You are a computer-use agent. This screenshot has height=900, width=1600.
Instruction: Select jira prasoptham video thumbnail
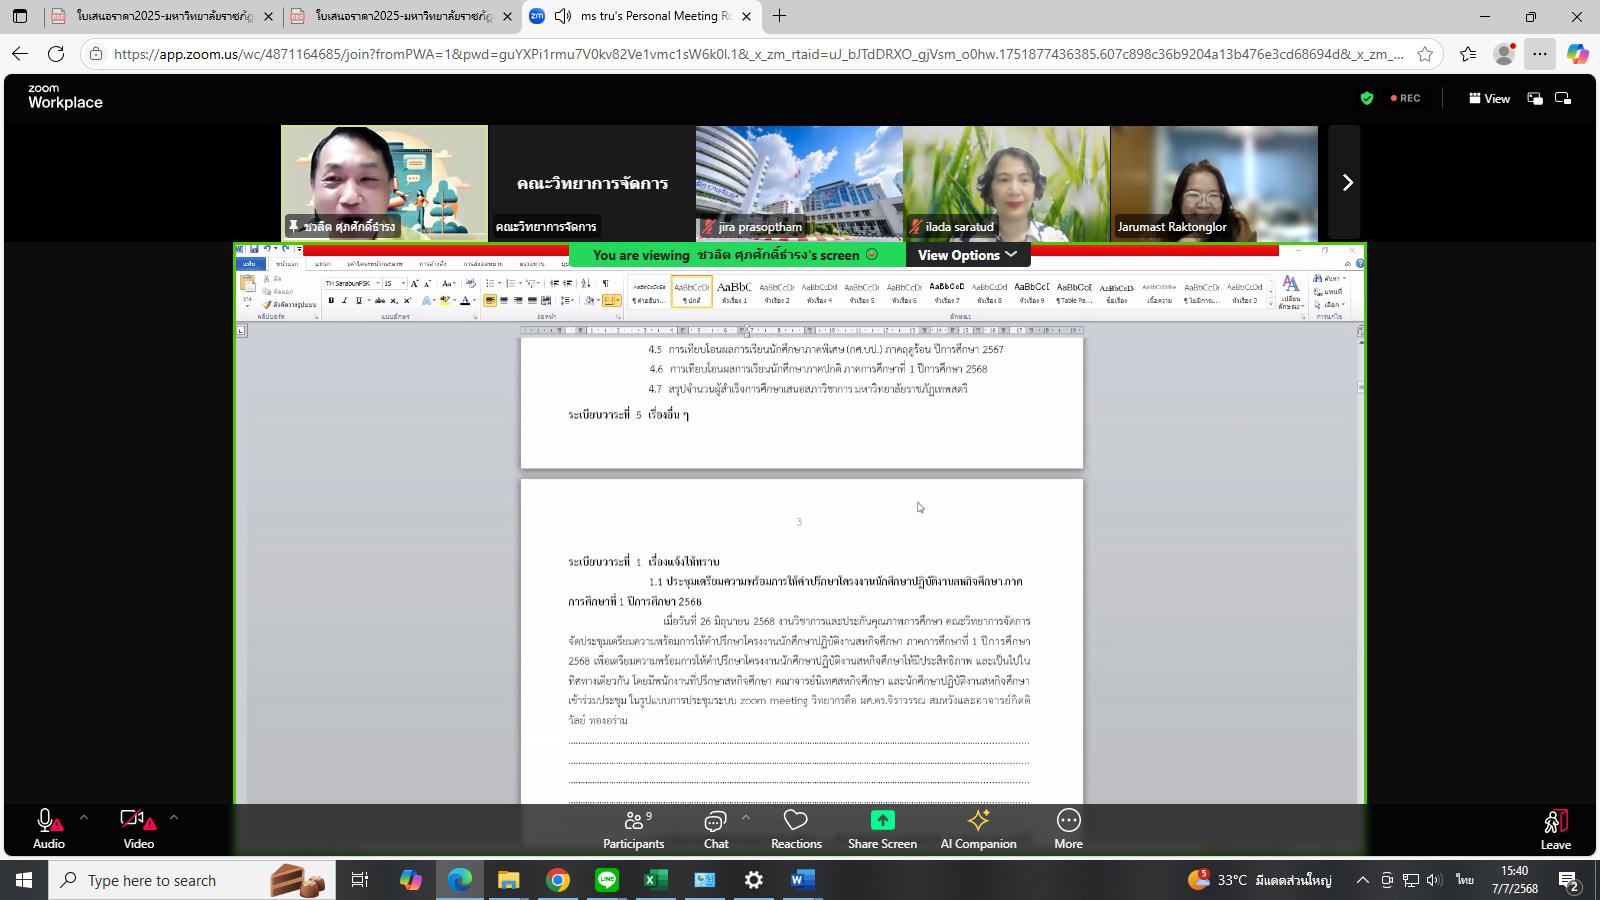point(799,183)
